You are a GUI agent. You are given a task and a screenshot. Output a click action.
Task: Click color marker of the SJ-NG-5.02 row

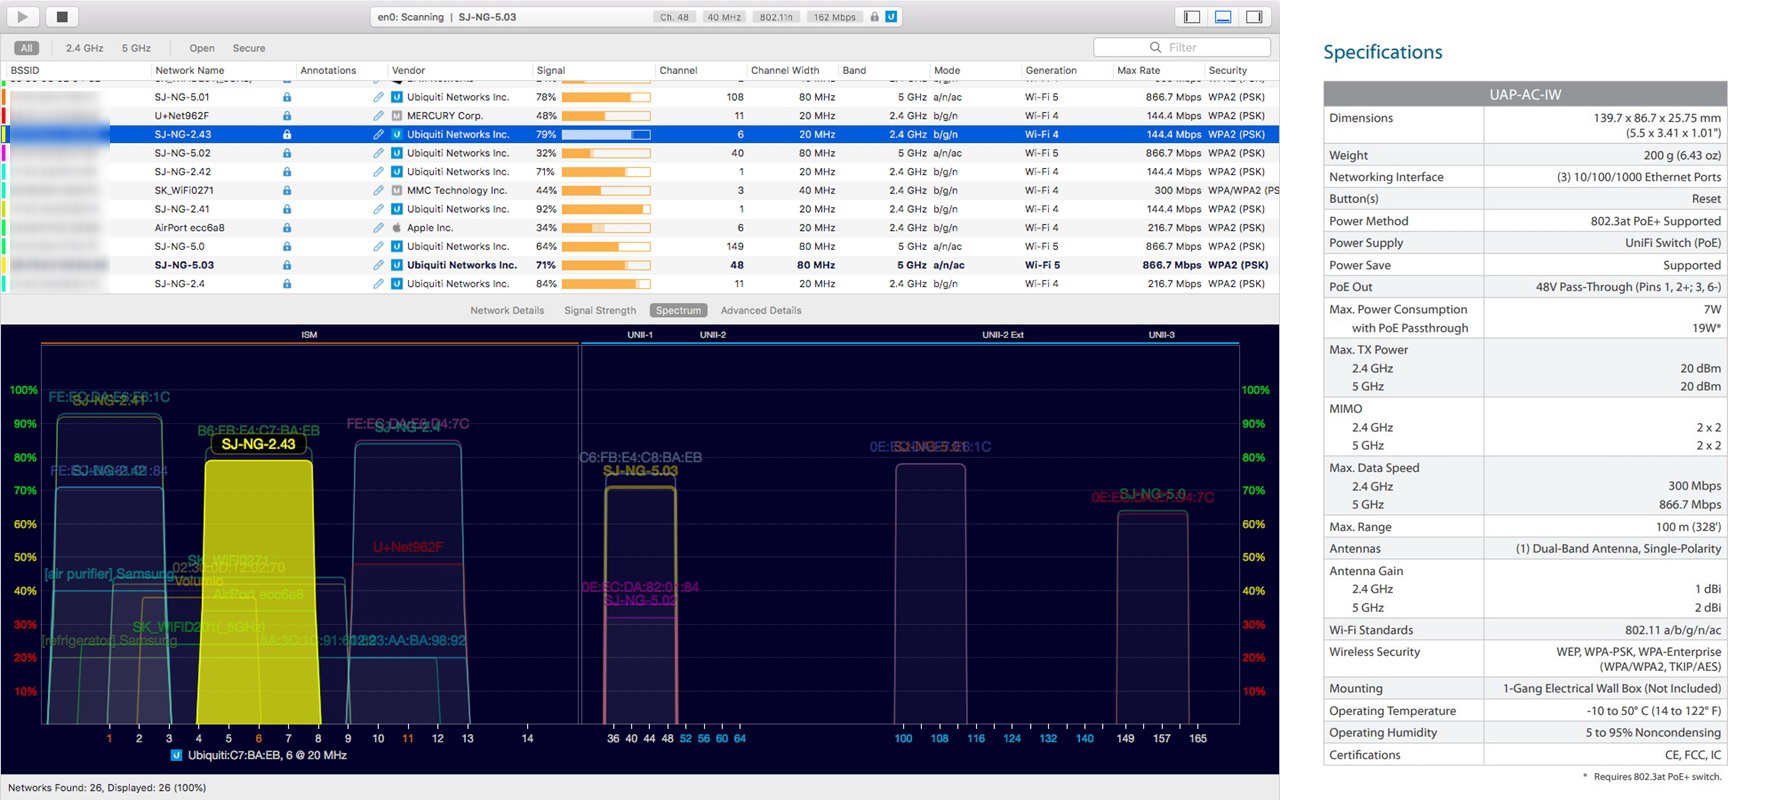[x=3, y=153]
